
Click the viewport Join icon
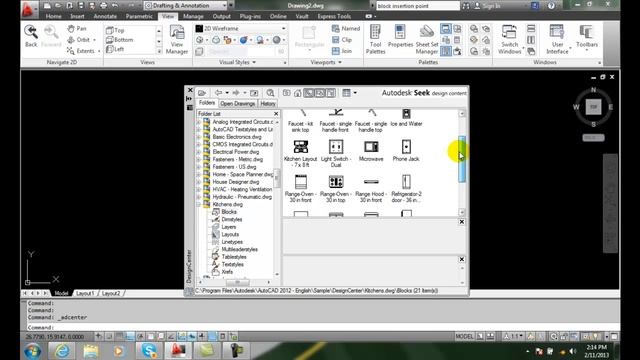tap(342, 51)
